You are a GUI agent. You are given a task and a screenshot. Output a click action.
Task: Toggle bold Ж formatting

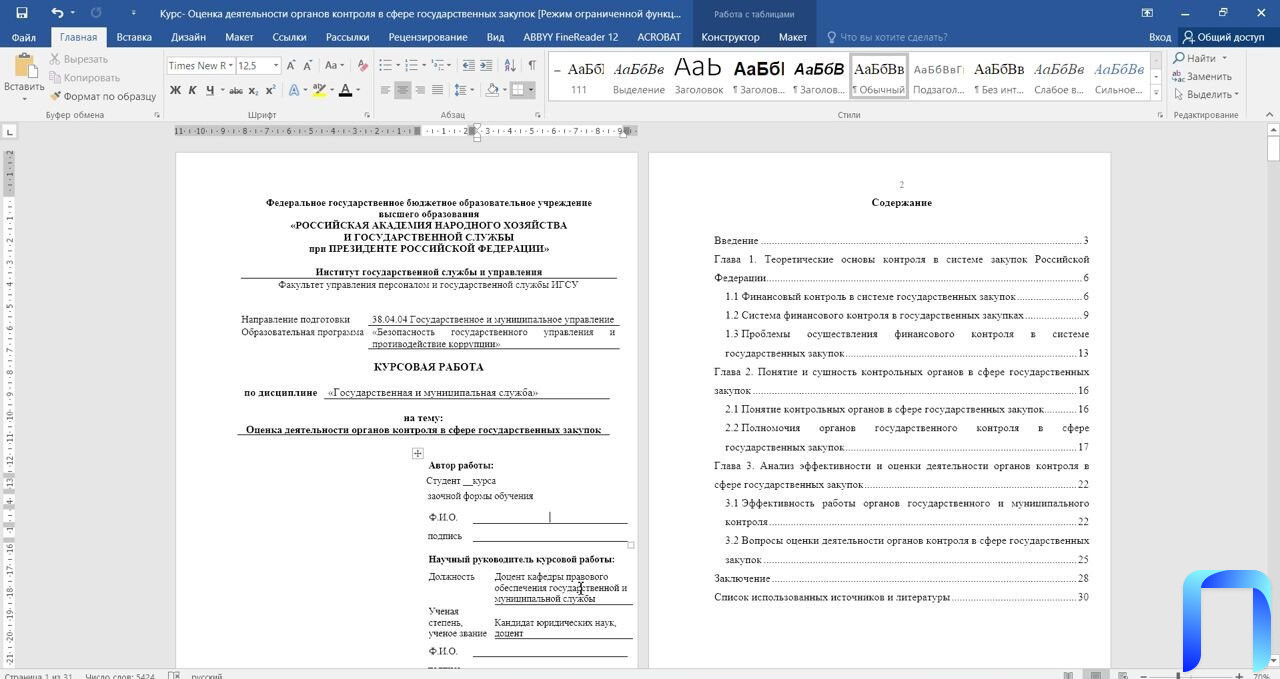175,90
